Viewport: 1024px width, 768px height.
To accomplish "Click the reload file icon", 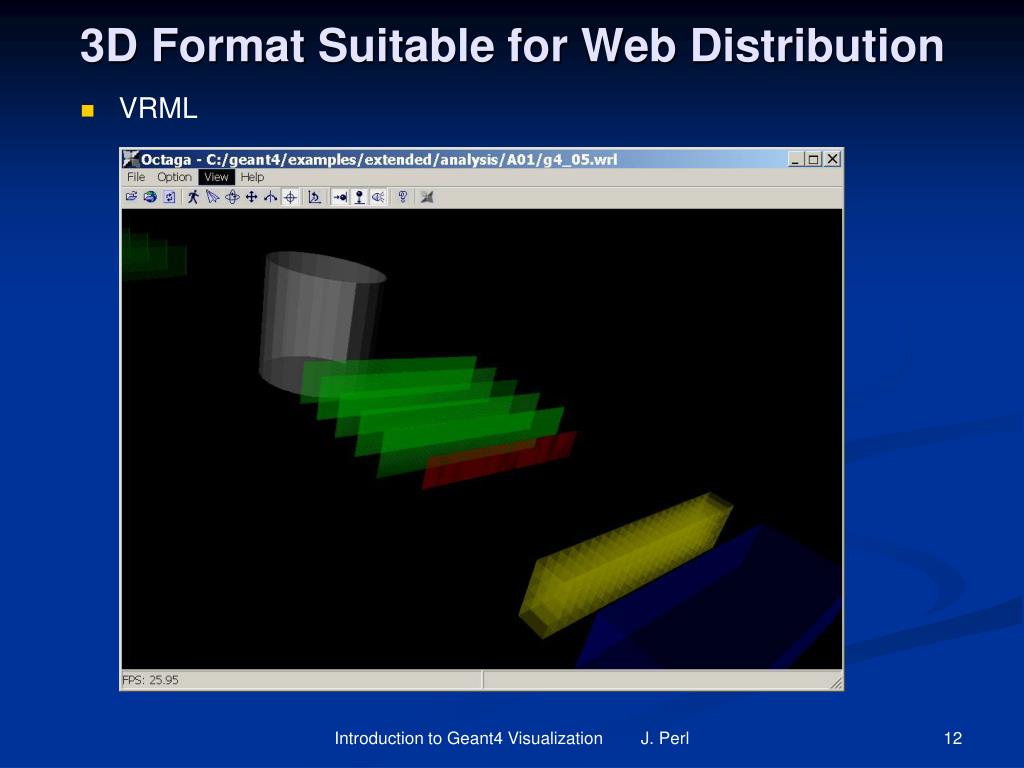I will coord(170,197).
